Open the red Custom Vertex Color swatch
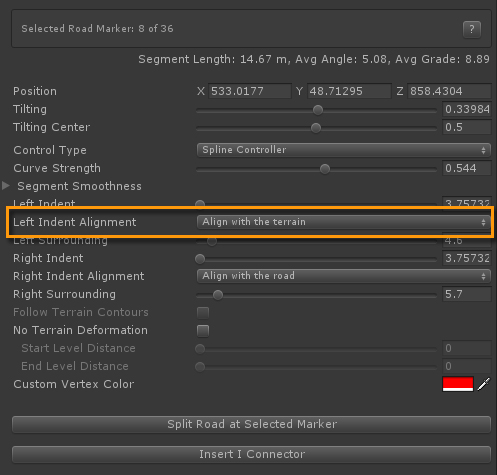 (458, 384)
